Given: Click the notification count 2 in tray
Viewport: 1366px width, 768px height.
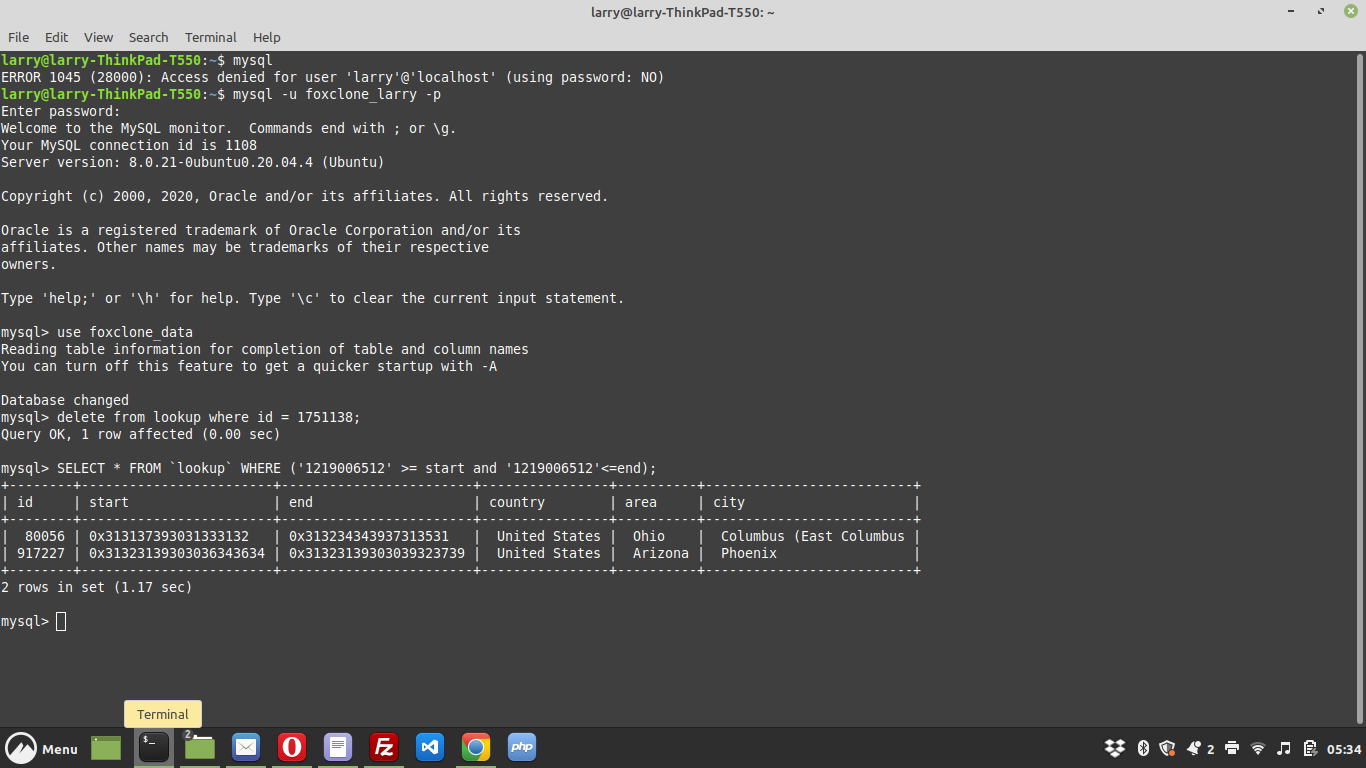Looking at the screenshot, I should (1211, 749).
